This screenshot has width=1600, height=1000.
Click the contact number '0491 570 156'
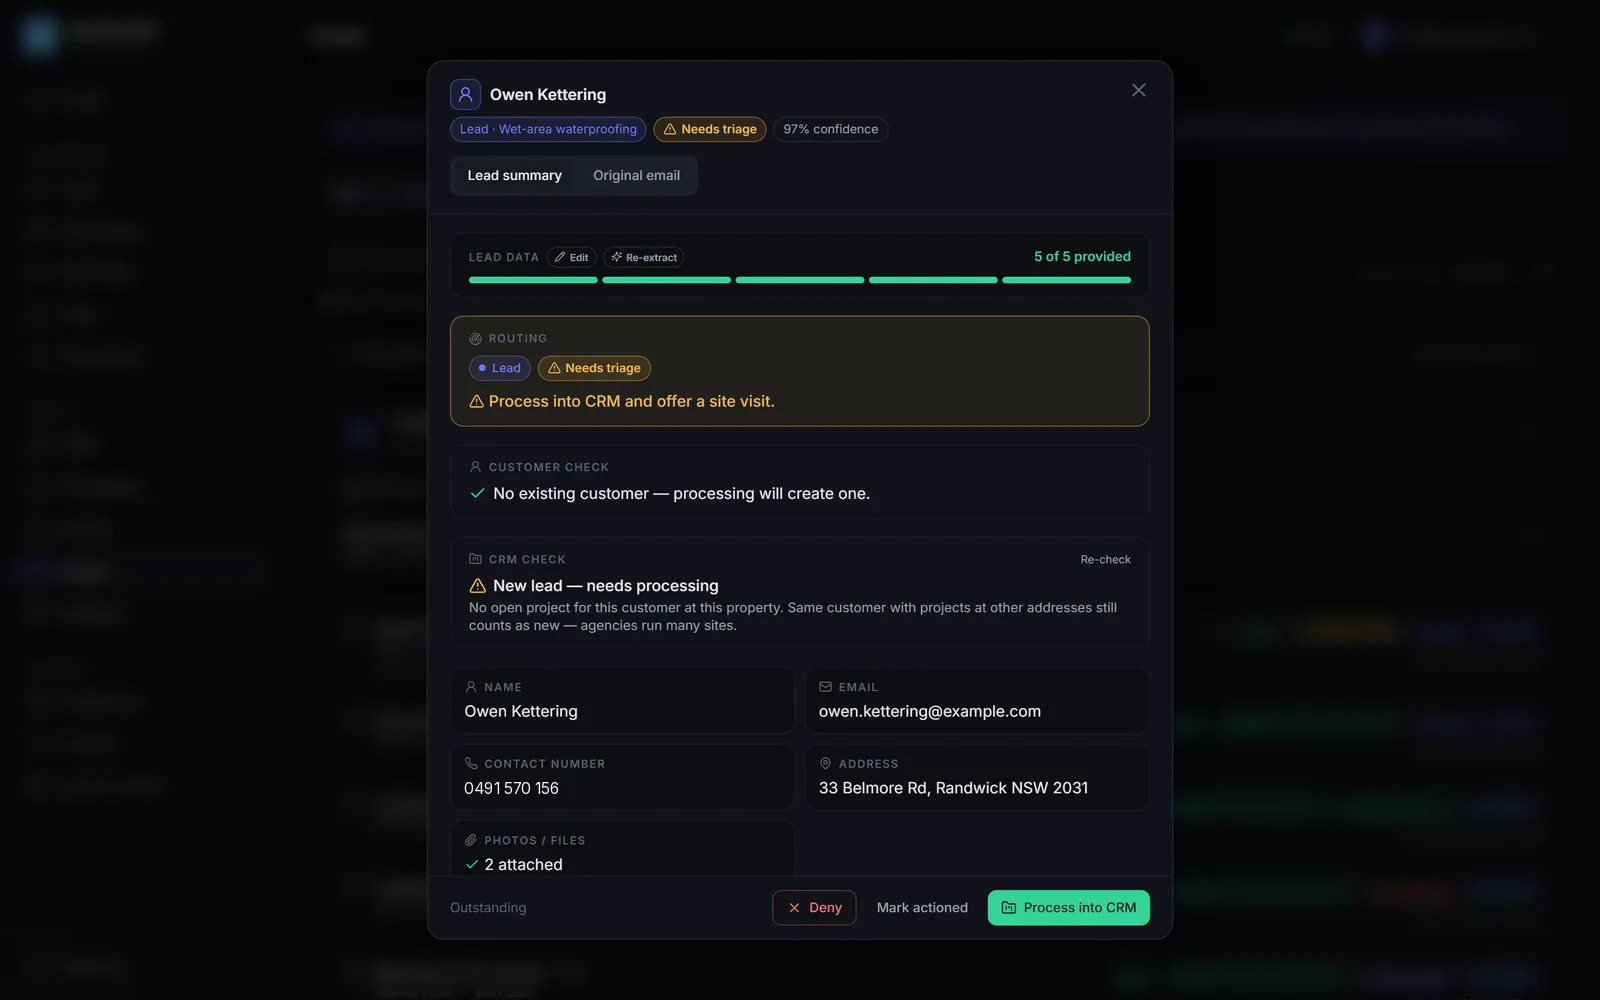click(x=511, y=788)
